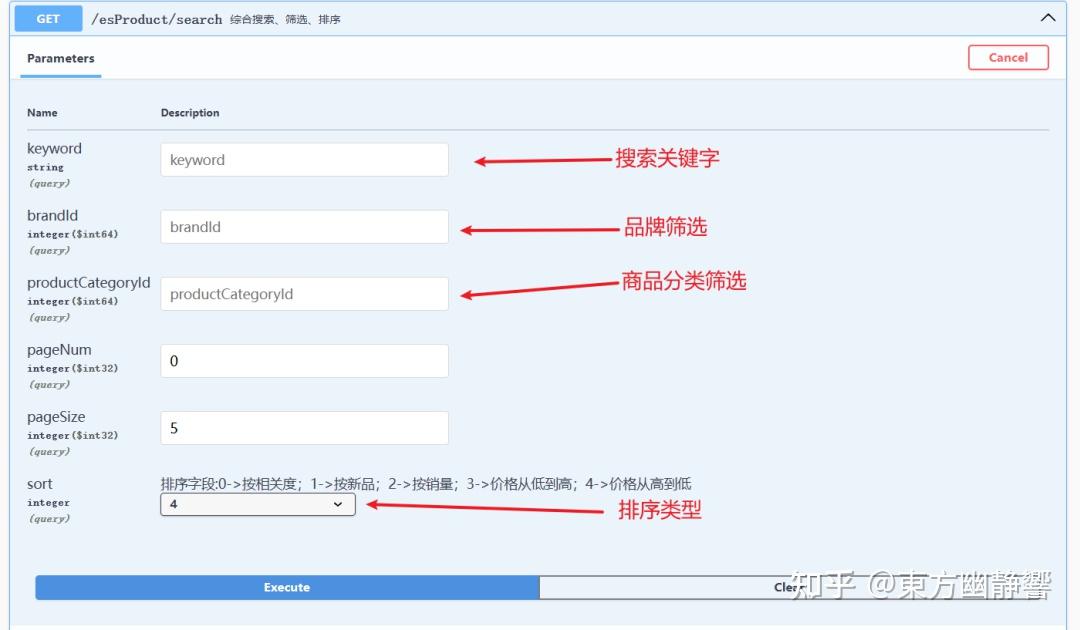Click the keyword parameter name label
The width and height of the screenshot is (1080, 630).
tap(54, 147)
